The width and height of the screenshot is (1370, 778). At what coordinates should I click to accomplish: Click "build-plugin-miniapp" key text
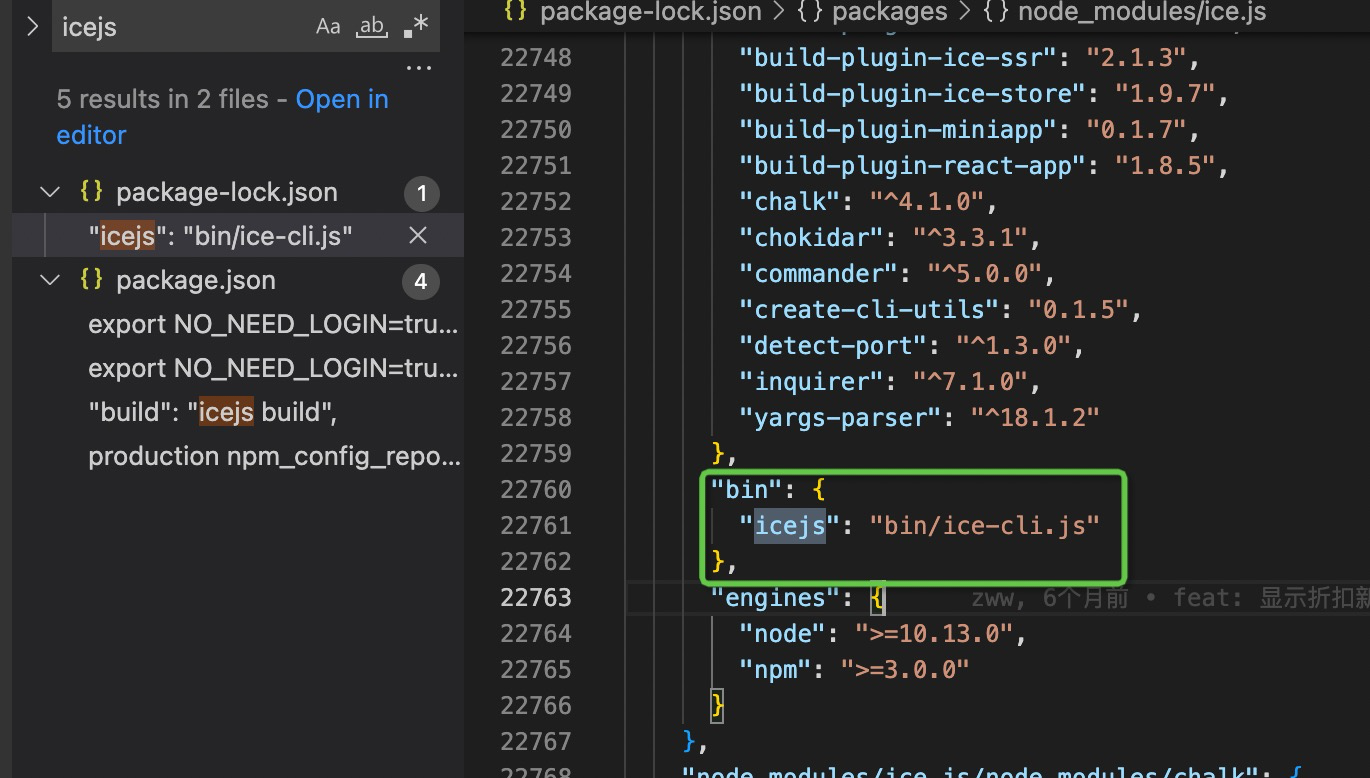tap(898, 129)
